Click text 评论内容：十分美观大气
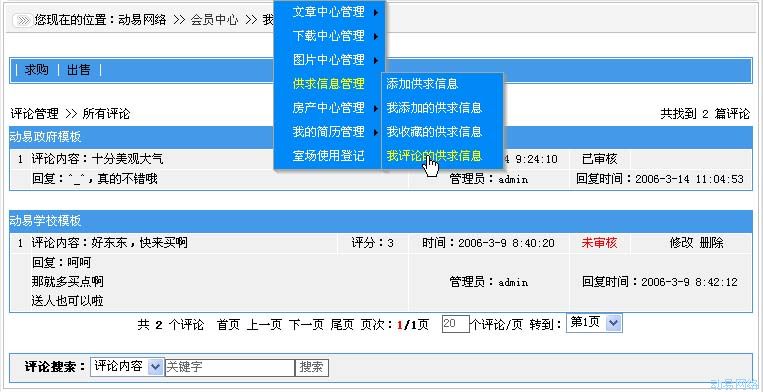 (x=97, y=159)
